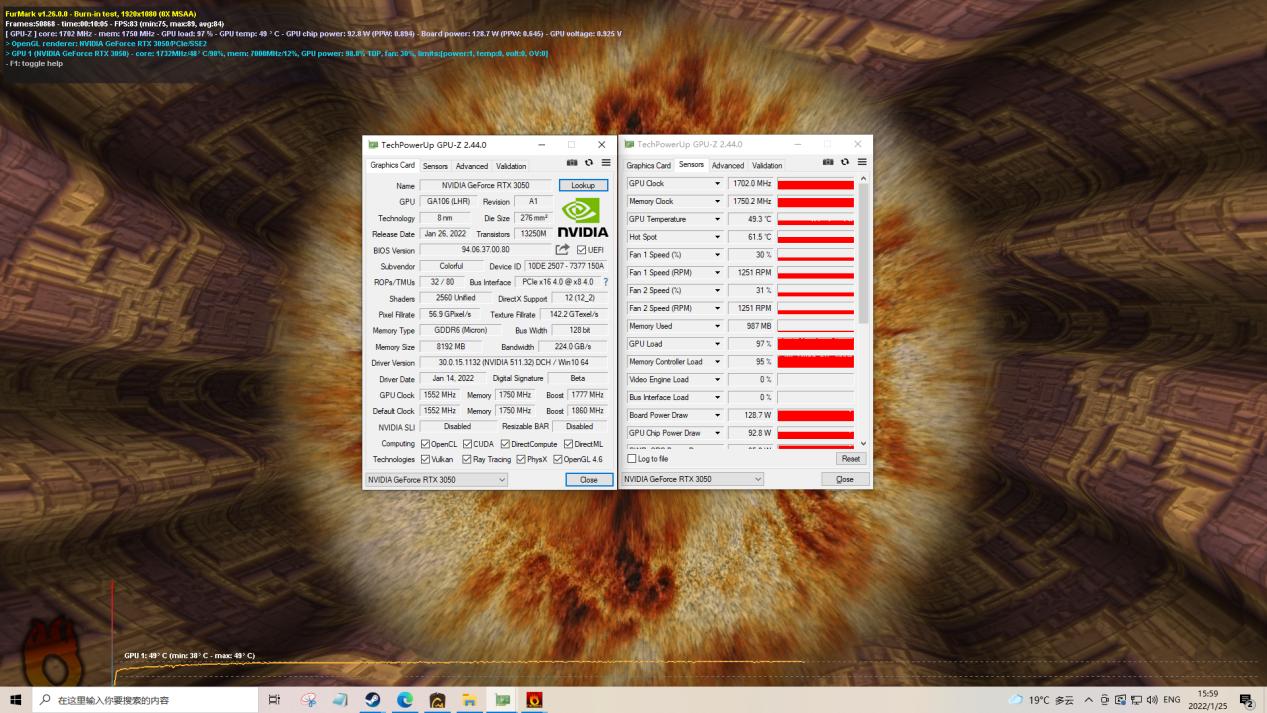Switch to the Sensors tab
This screenshot has width=1267, height=713.
(435, 165)
